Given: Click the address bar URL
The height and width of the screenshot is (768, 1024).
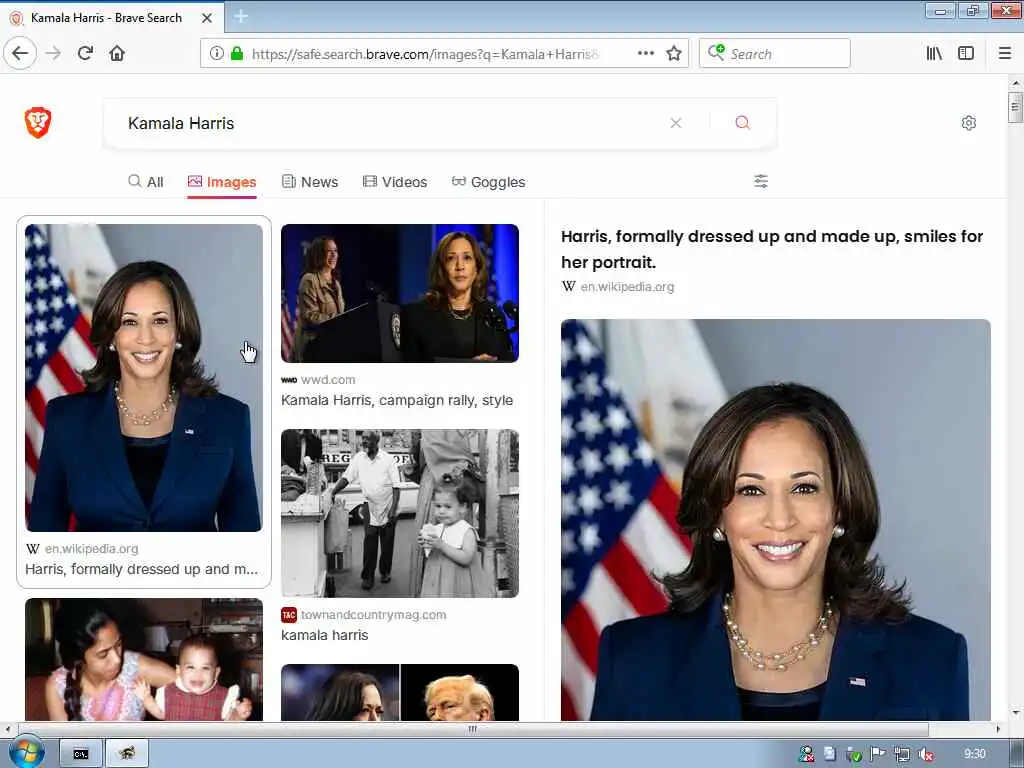Looking at the screenshot, I should pyautogui.click(x=426, y=54).
